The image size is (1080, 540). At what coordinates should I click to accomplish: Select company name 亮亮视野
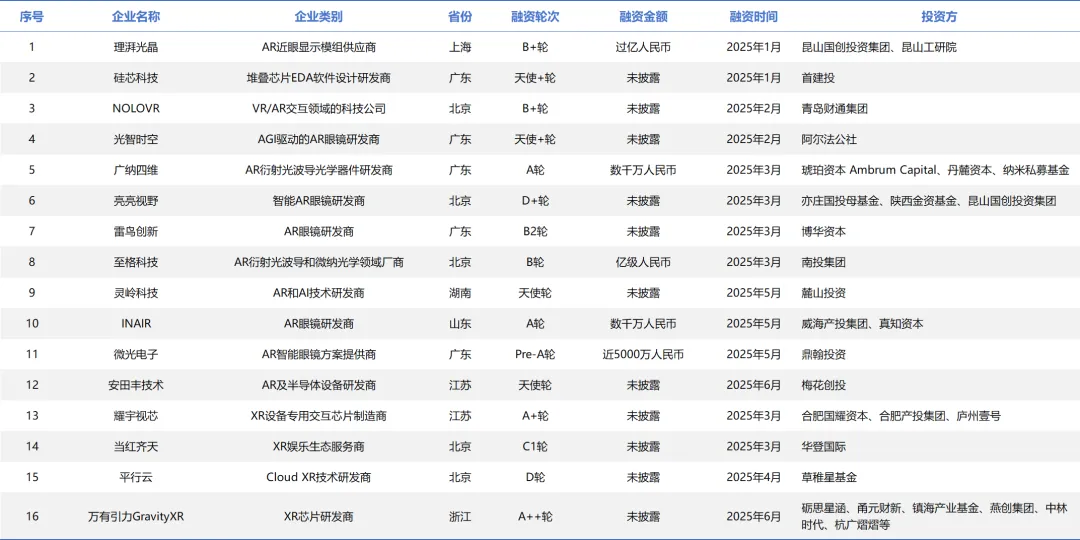136,201
